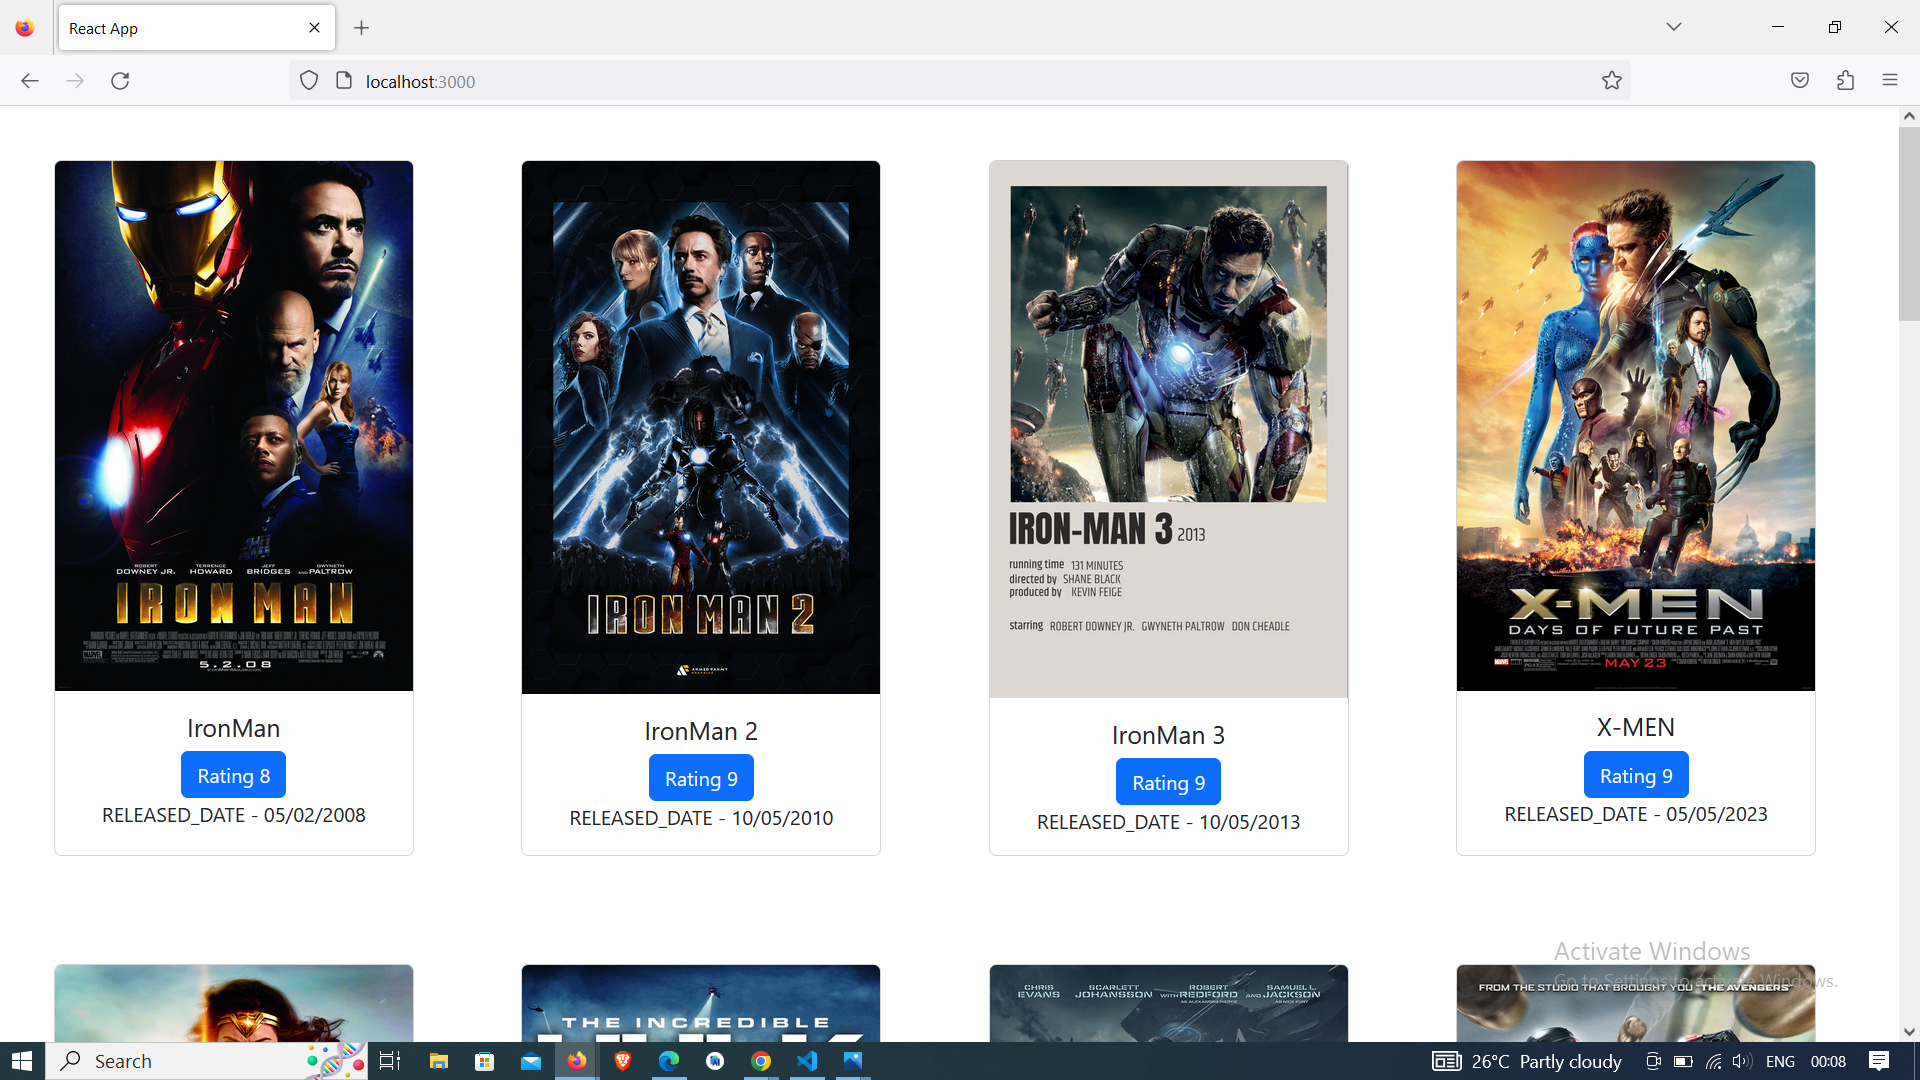Click the IronMan 2 movie poster
Viewport: 1920px width, 1080px height.
[700, 426]
